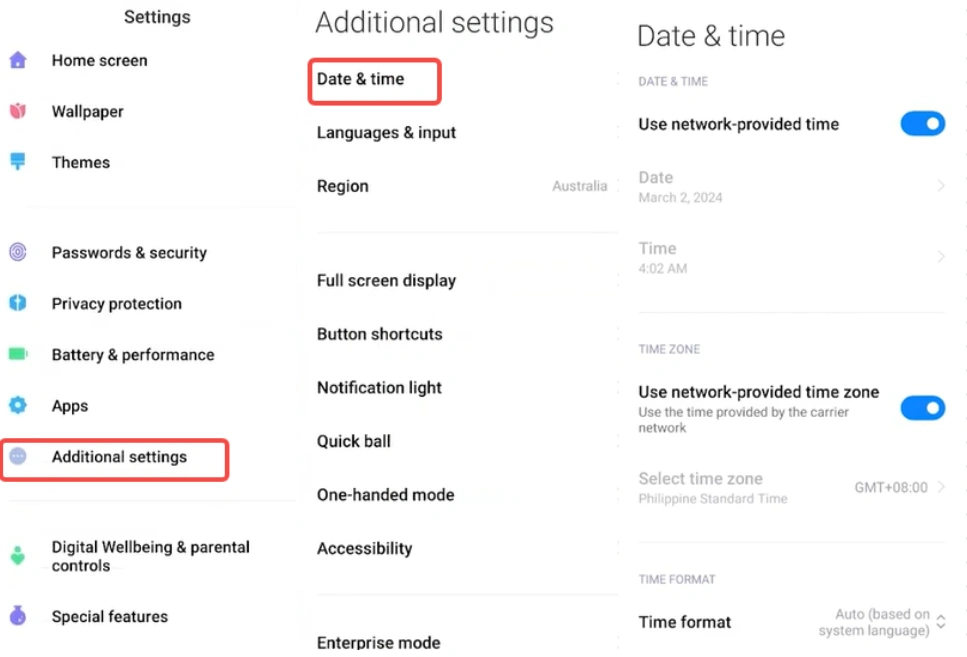
Task: Click the Apps gear icon
Action: point(18,405)
